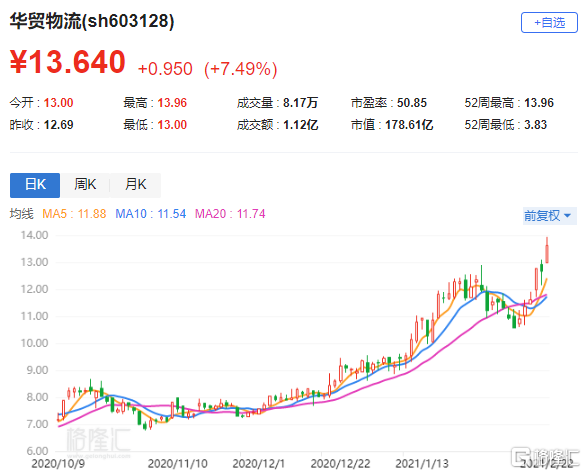Toggle the MA10 moving average legend
The image size is (586, 474).
tap(151, 214)
